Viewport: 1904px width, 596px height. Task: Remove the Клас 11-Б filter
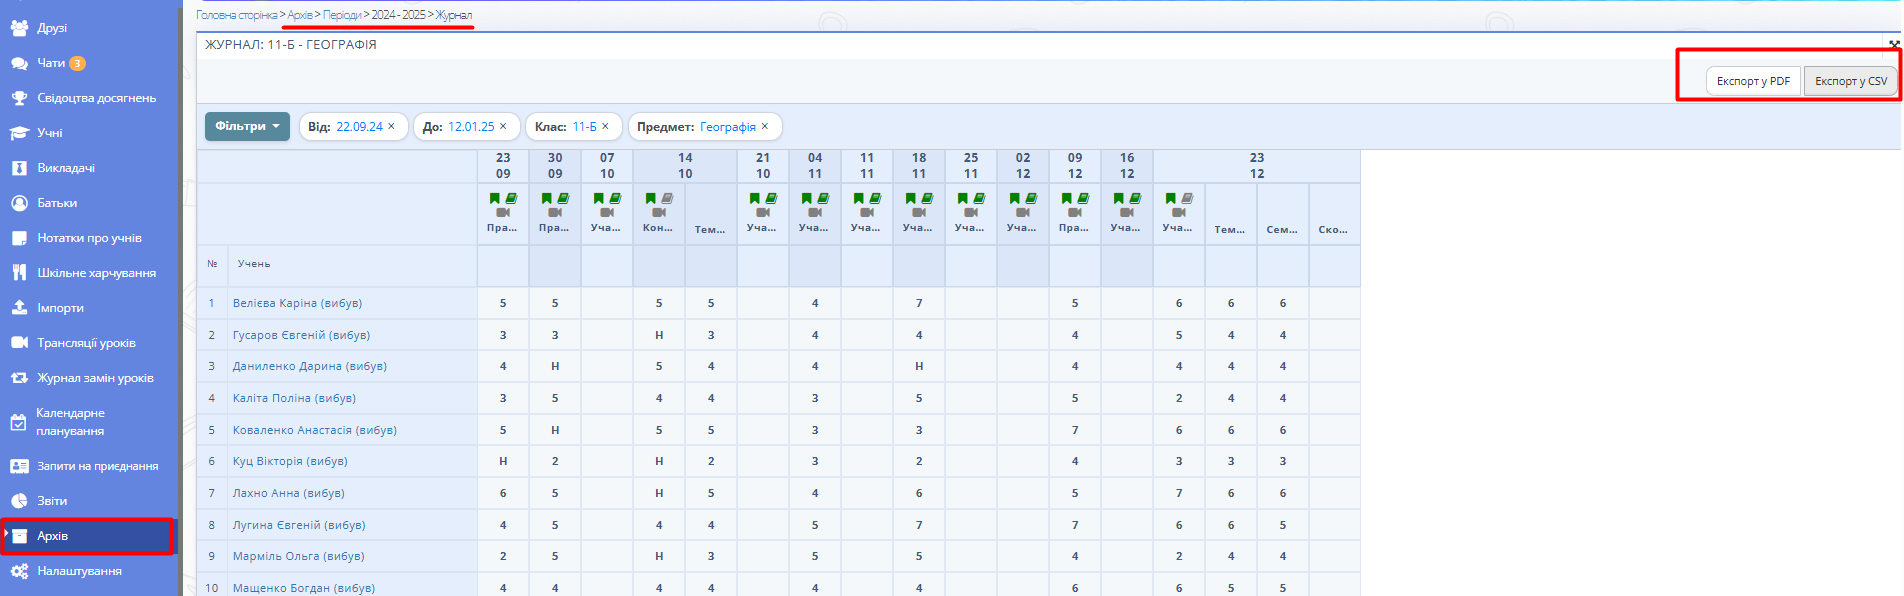coord(605,126)
